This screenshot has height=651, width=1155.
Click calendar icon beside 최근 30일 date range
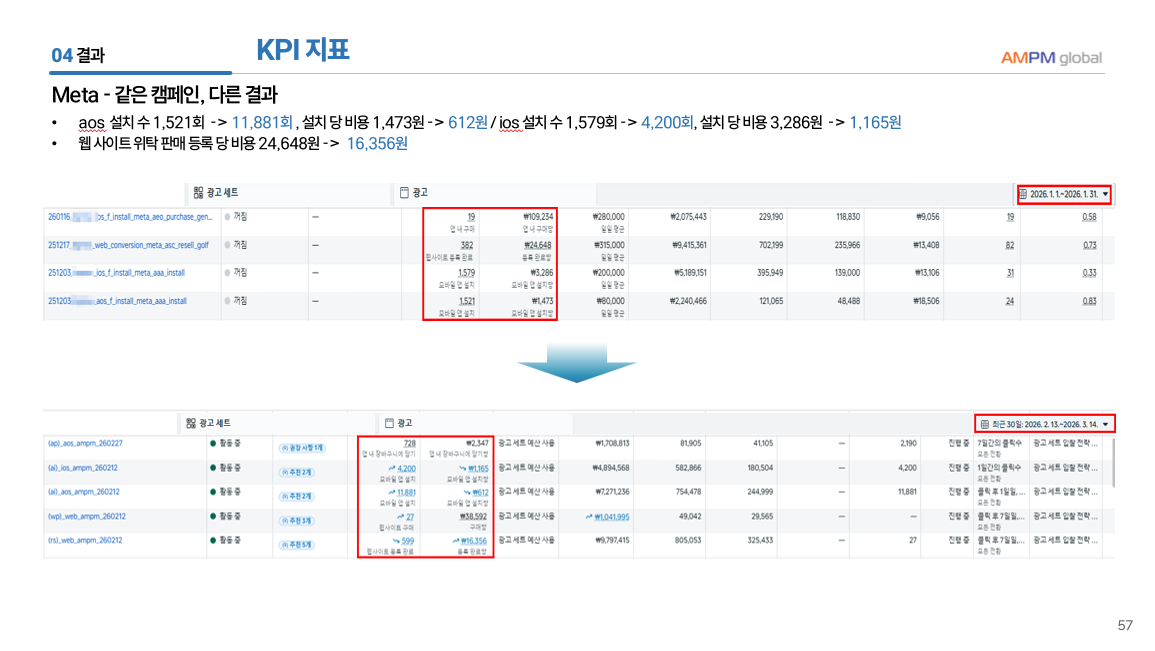tap(985, 424)
